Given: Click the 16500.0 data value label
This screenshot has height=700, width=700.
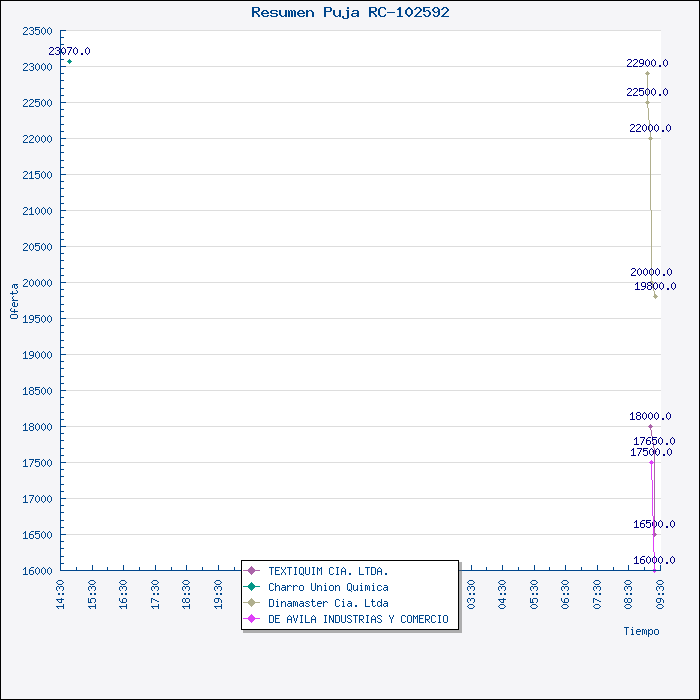Looking at the screenshot, I should (x=653, y=524).
